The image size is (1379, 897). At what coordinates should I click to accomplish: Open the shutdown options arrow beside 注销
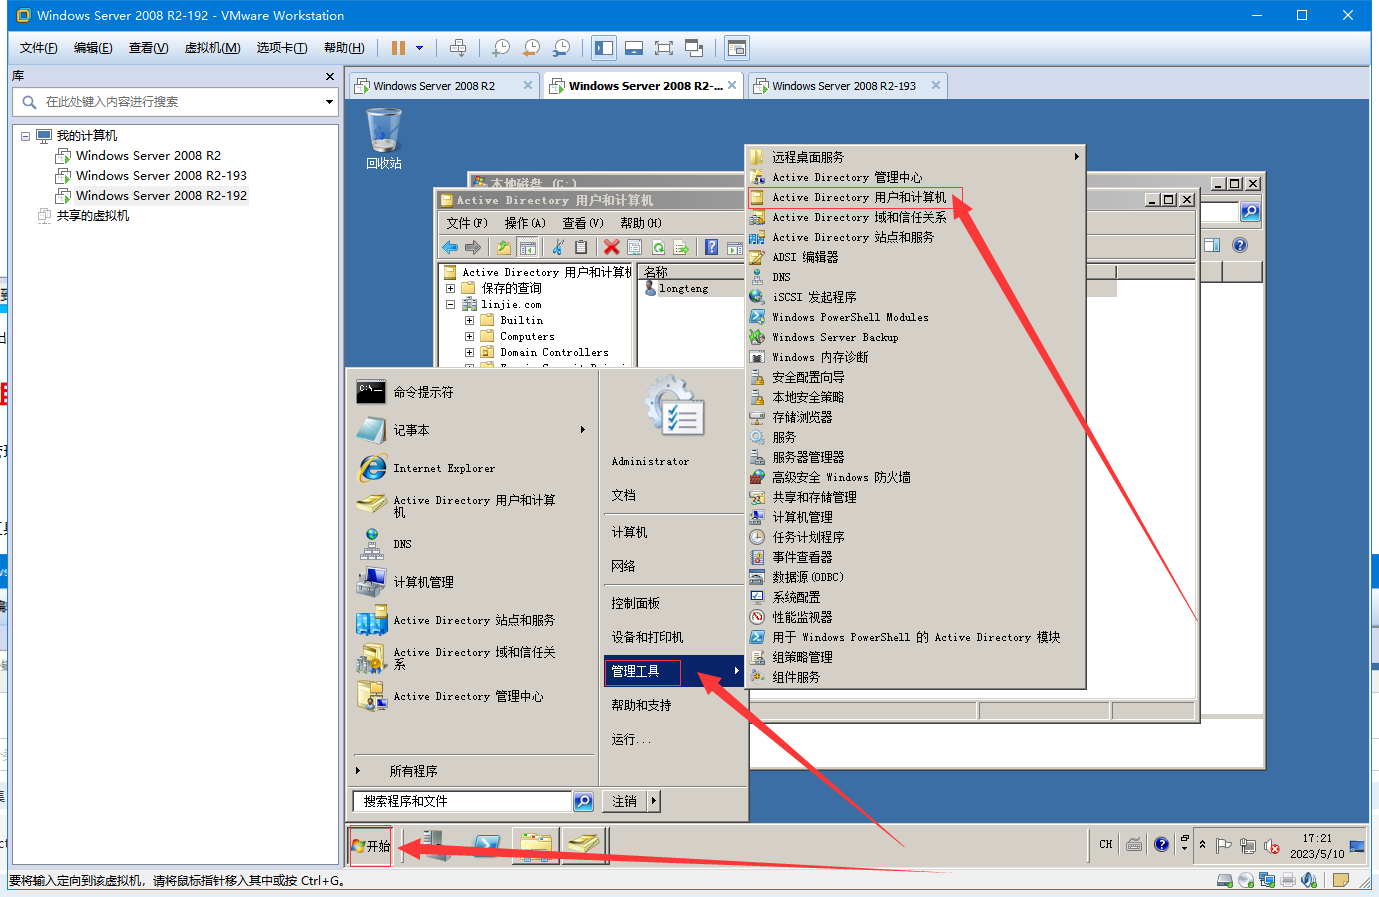(x=654, y=801)
